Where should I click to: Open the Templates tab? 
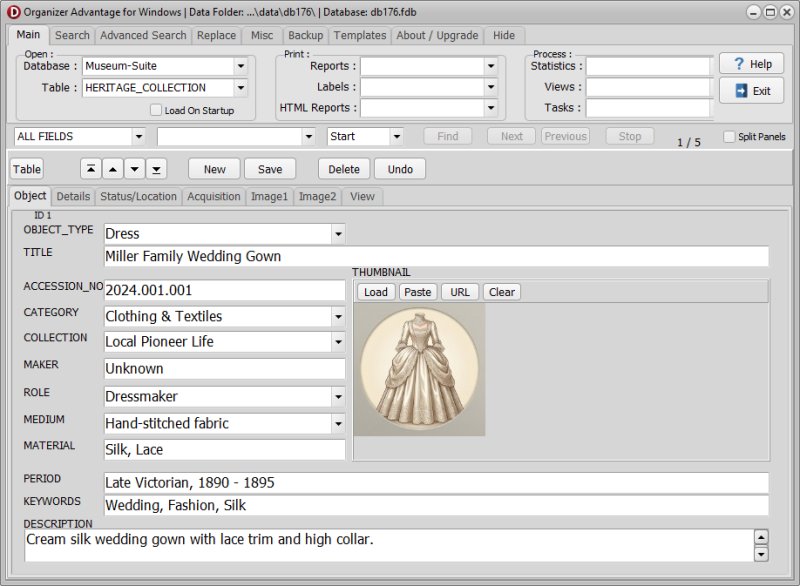point(360,35)
